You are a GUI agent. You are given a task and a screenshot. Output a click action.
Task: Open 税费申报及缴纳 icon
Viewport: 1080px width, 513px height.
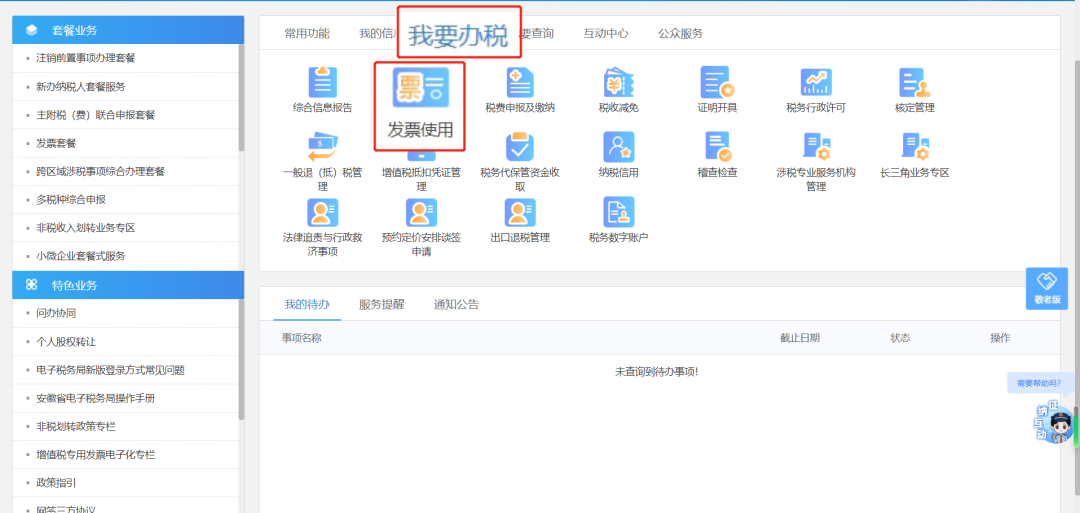point(519,83)
